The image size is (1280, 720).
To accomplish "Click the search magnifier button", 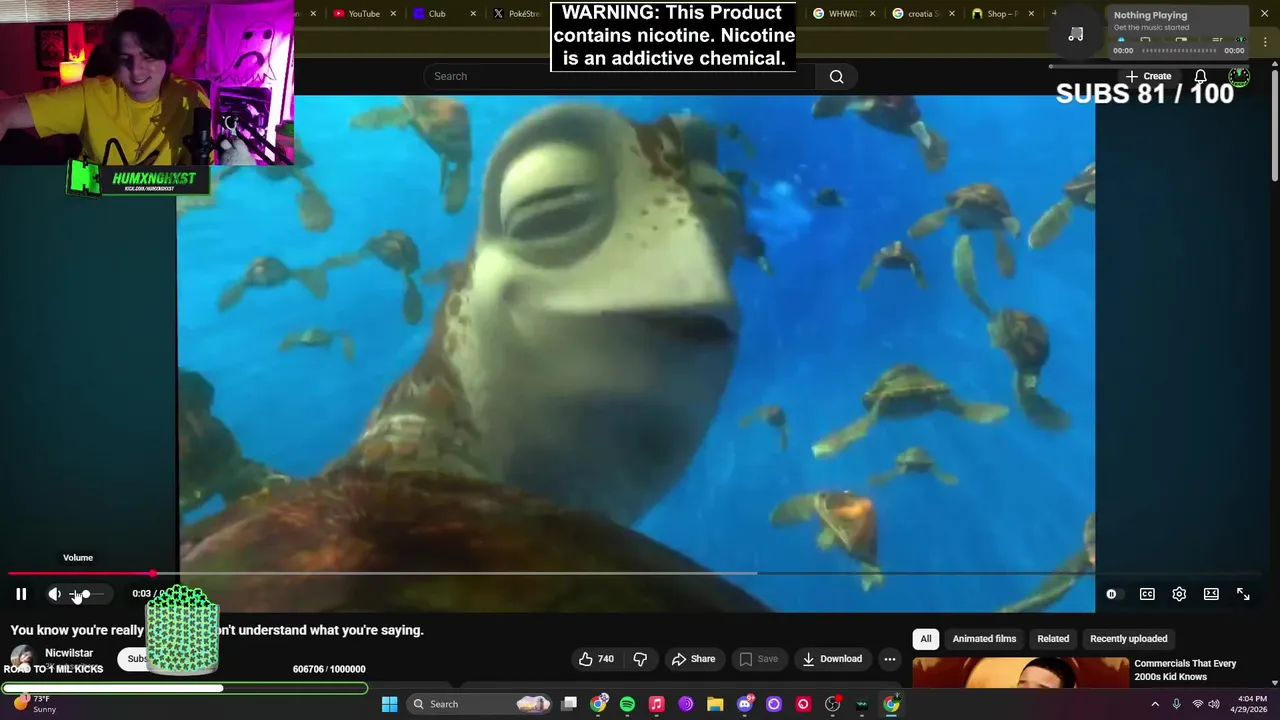I will 836,76.
